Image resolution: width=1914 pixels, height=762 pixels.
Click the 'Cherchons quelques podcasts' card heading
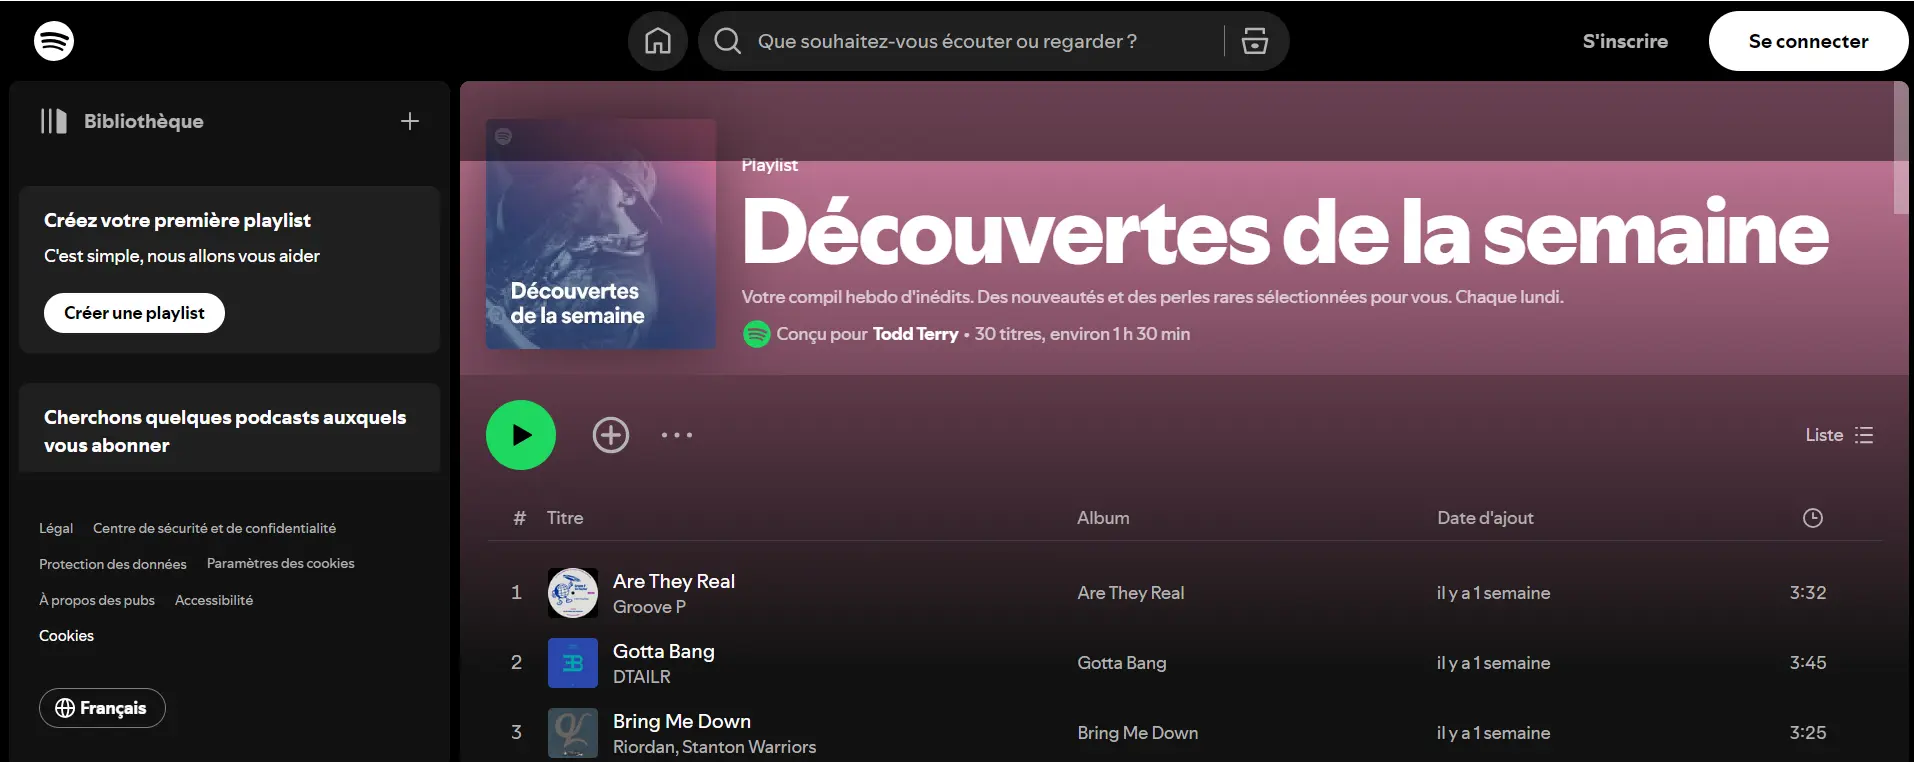click(x=225, y=431)
